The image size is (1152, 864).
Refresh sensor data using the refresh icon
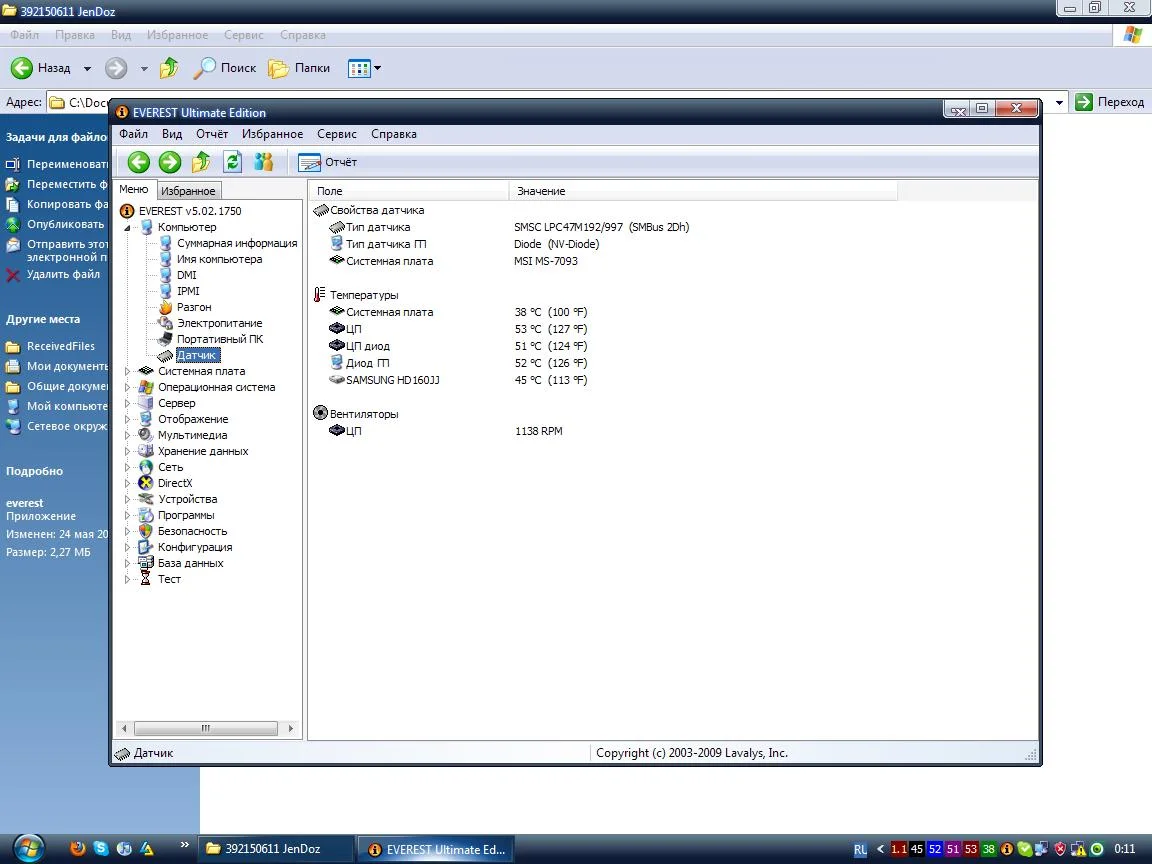pos(233,162)
